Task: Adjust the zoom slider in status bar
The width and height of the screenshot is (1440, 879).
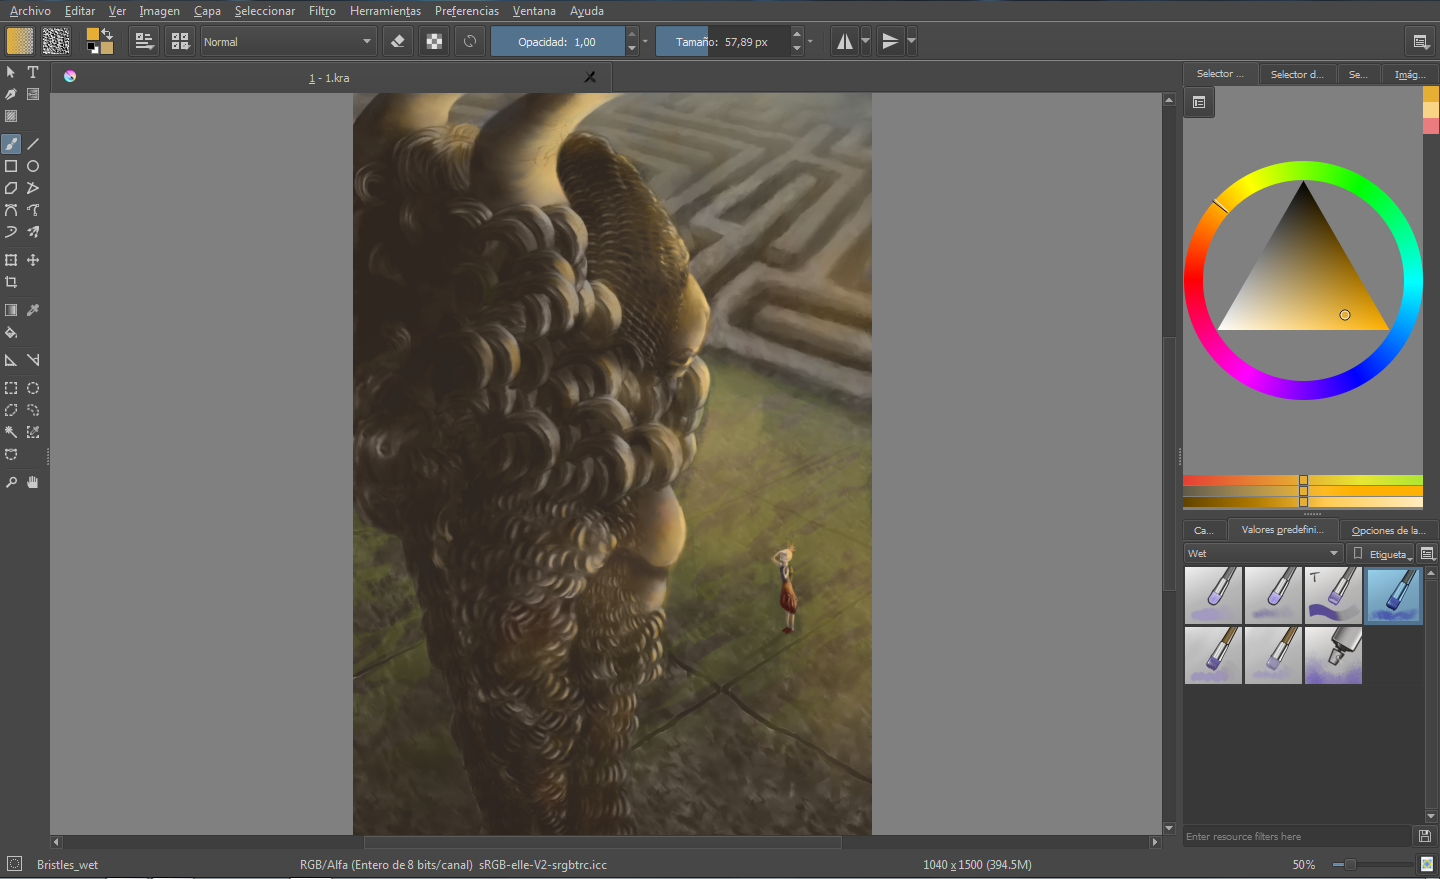Action: click(x=1373, y=864)
